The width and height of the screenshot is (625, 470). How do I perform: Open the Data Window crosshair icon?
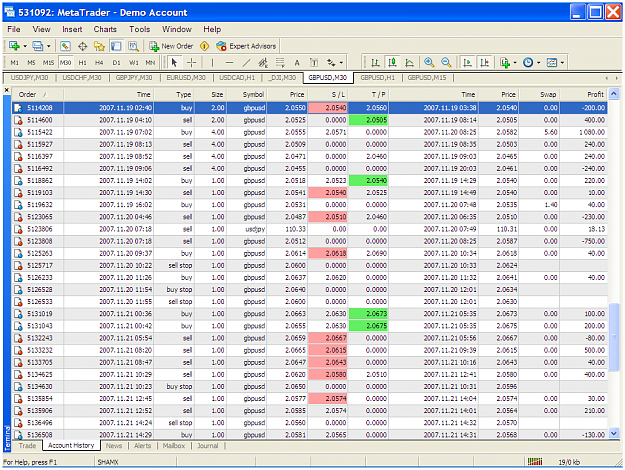[83, 46]
